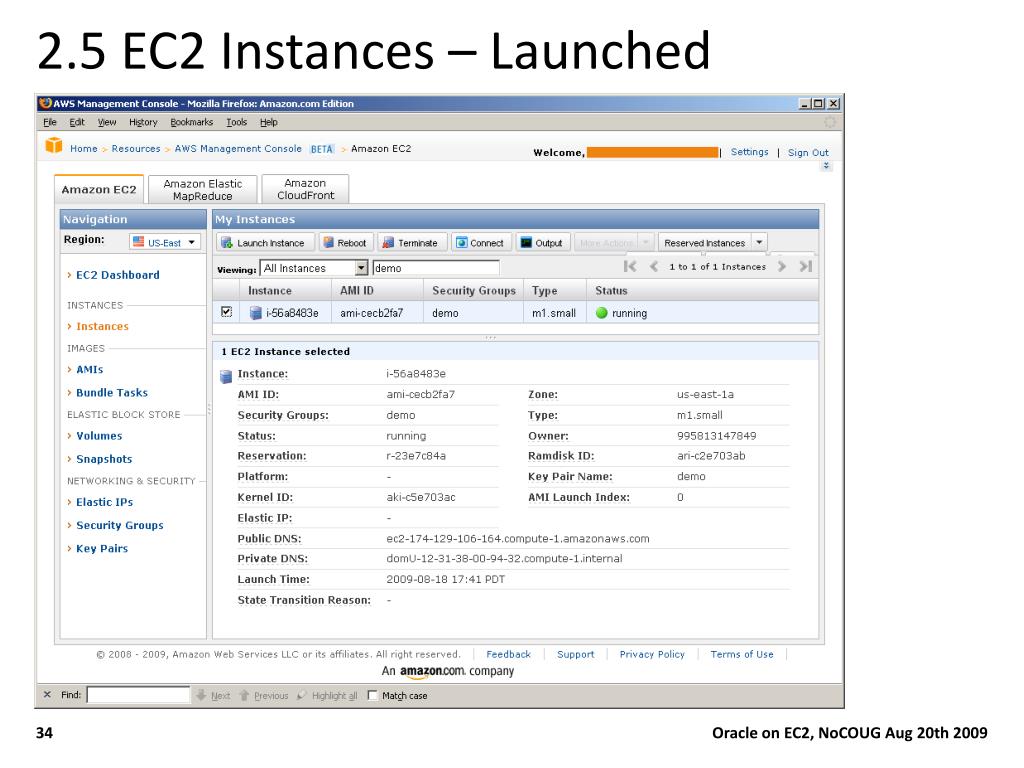The height and width of the screenshot is (768, 1024).
Task: Open Key Pairs in navigation
Action: [102, 549]
